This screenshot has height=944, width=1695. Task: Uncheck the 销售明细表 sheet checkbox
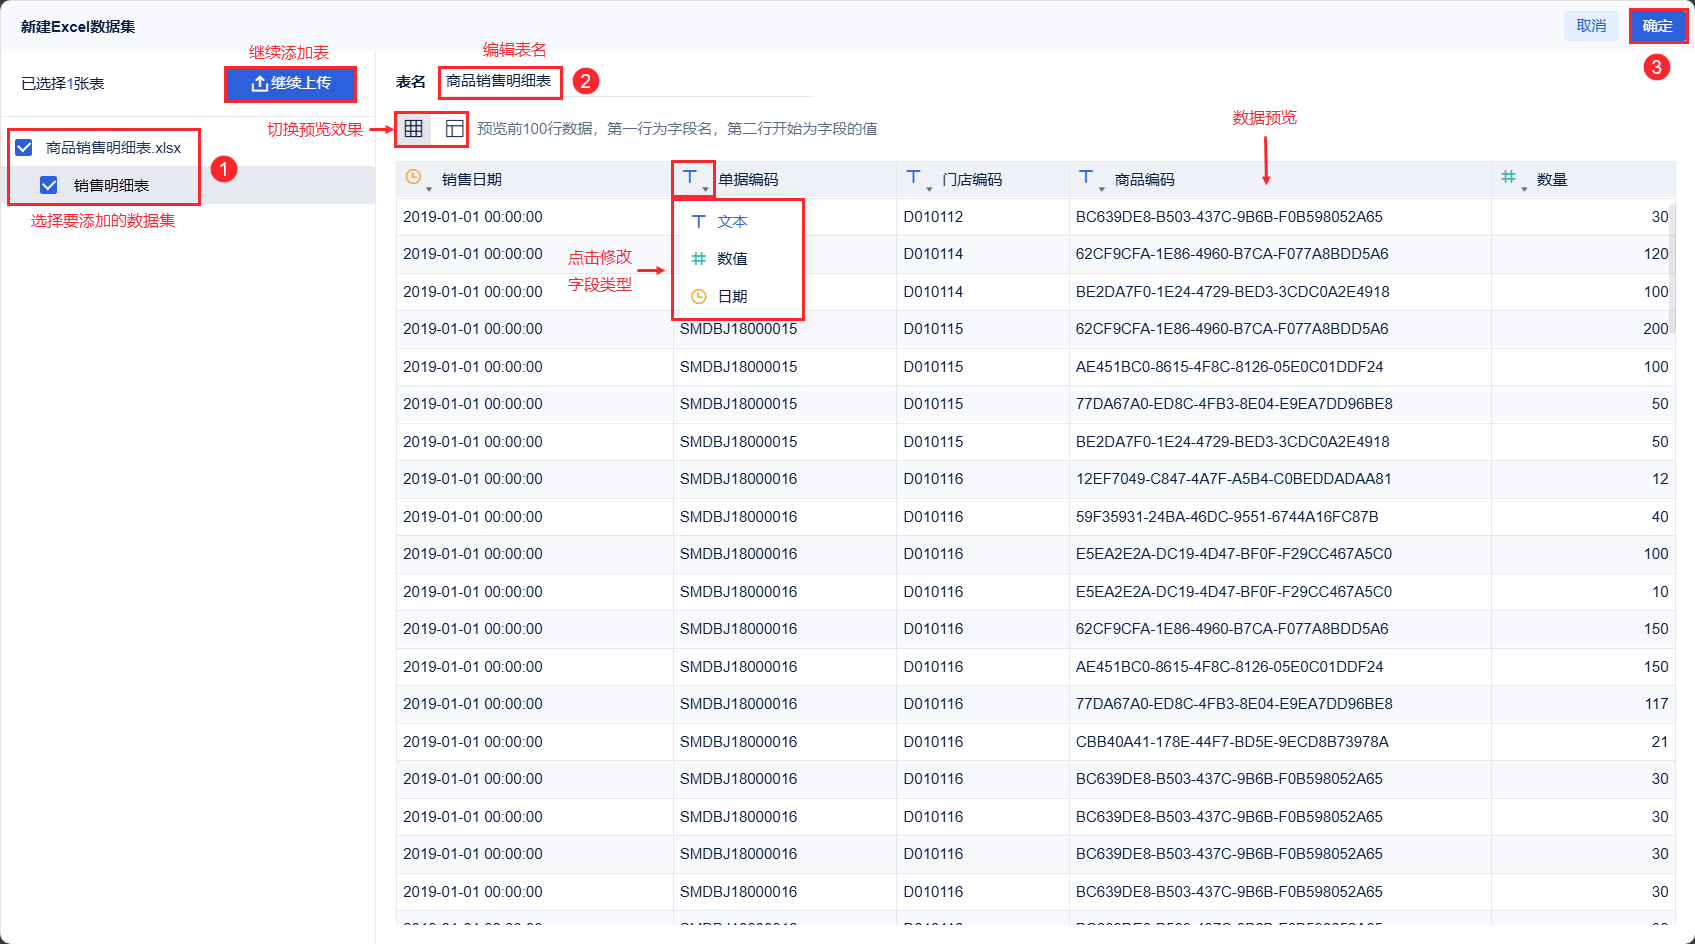coord(48,185)
